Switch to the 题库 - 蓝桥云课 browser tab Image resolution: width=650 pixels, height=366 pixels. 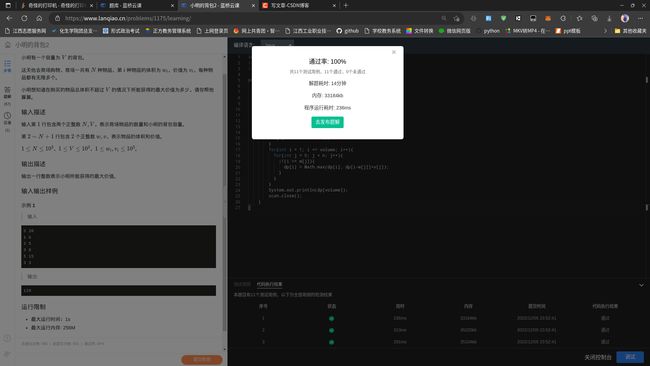pos(137,5)
